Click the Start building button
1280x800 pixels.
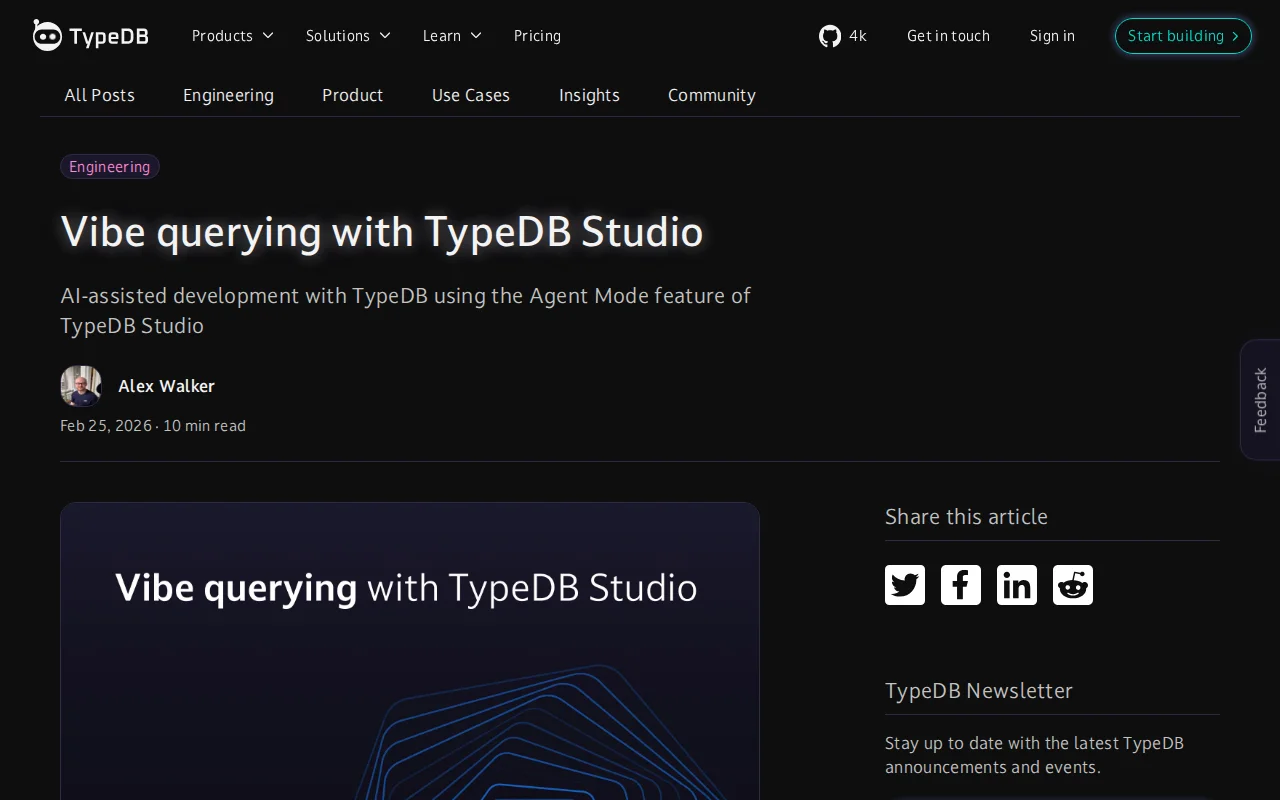coord(1183,36)
